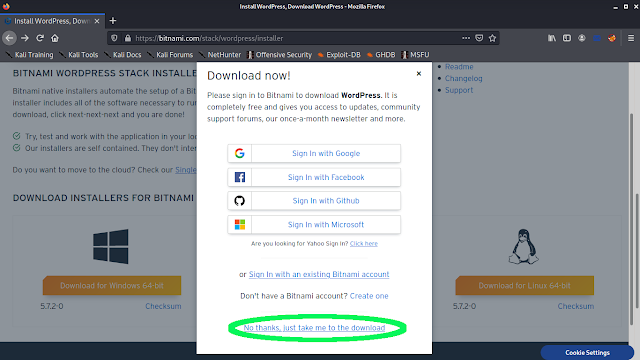Open Checksum link under Windows download

pyautogui.click(x=163, y=306)
